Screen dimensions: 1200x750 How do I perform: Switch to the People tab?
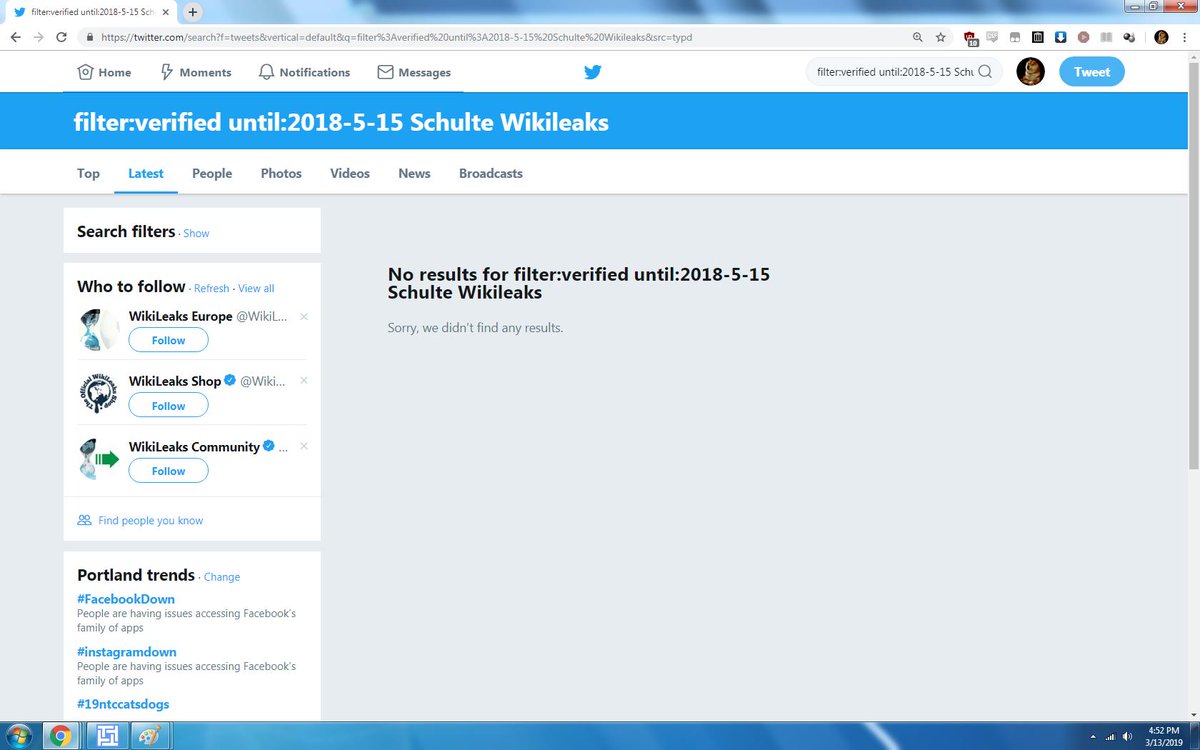click(x=212, y=173)
